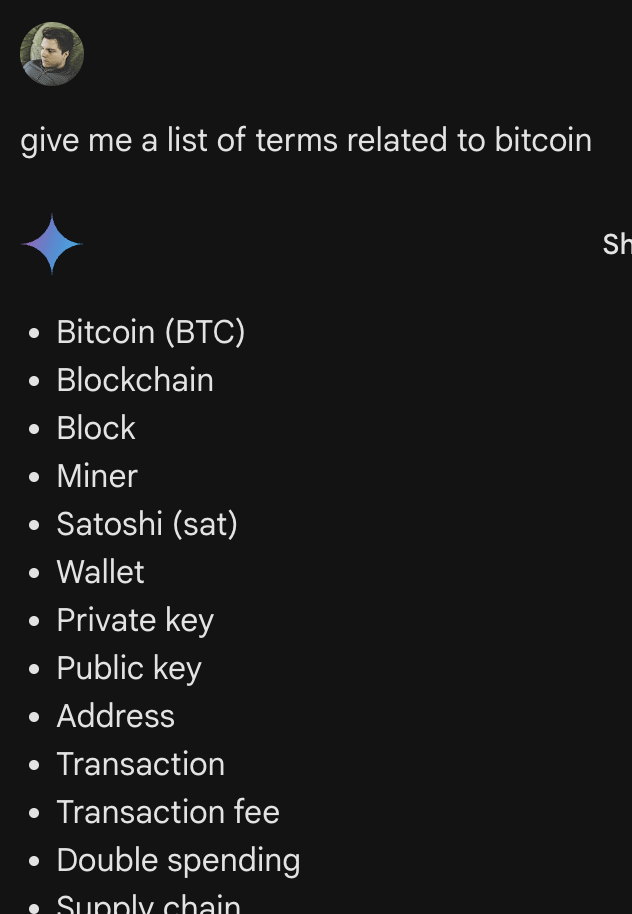
Task: Click the partially visible 'Supply chain' item
Action: coord(148,904)
